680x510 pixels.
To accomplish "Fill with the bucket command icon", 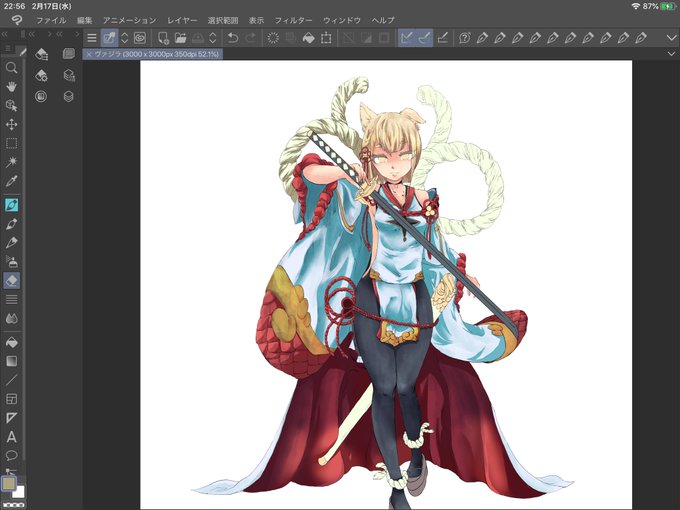I will (308, 38).
